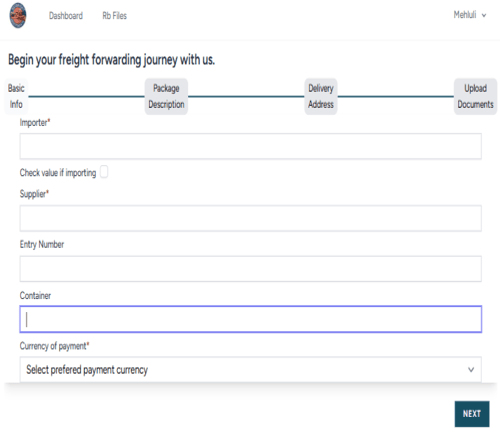Open the preferred payment currency dropdown
This screenshot has width=500, height=440.
point(250,369)
